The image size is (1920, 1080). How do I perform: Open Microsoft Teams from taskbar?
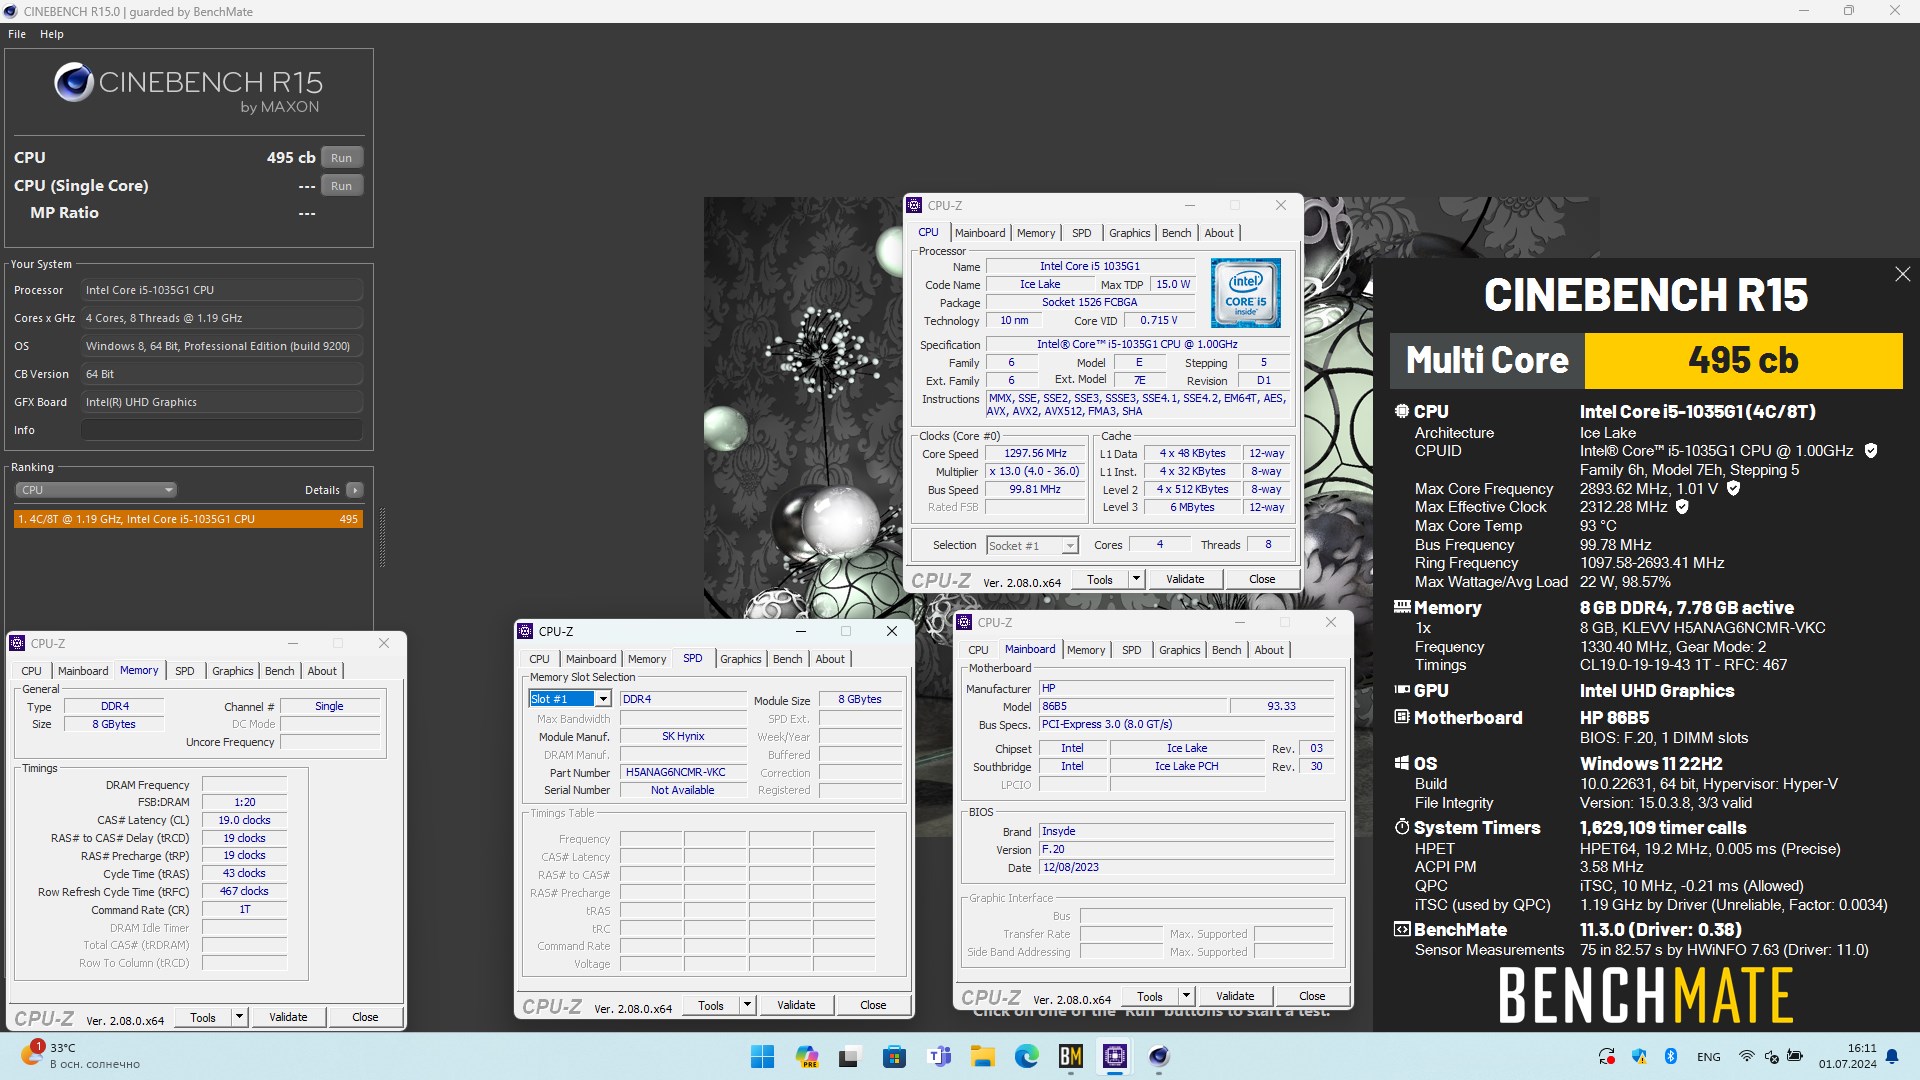939,1056
